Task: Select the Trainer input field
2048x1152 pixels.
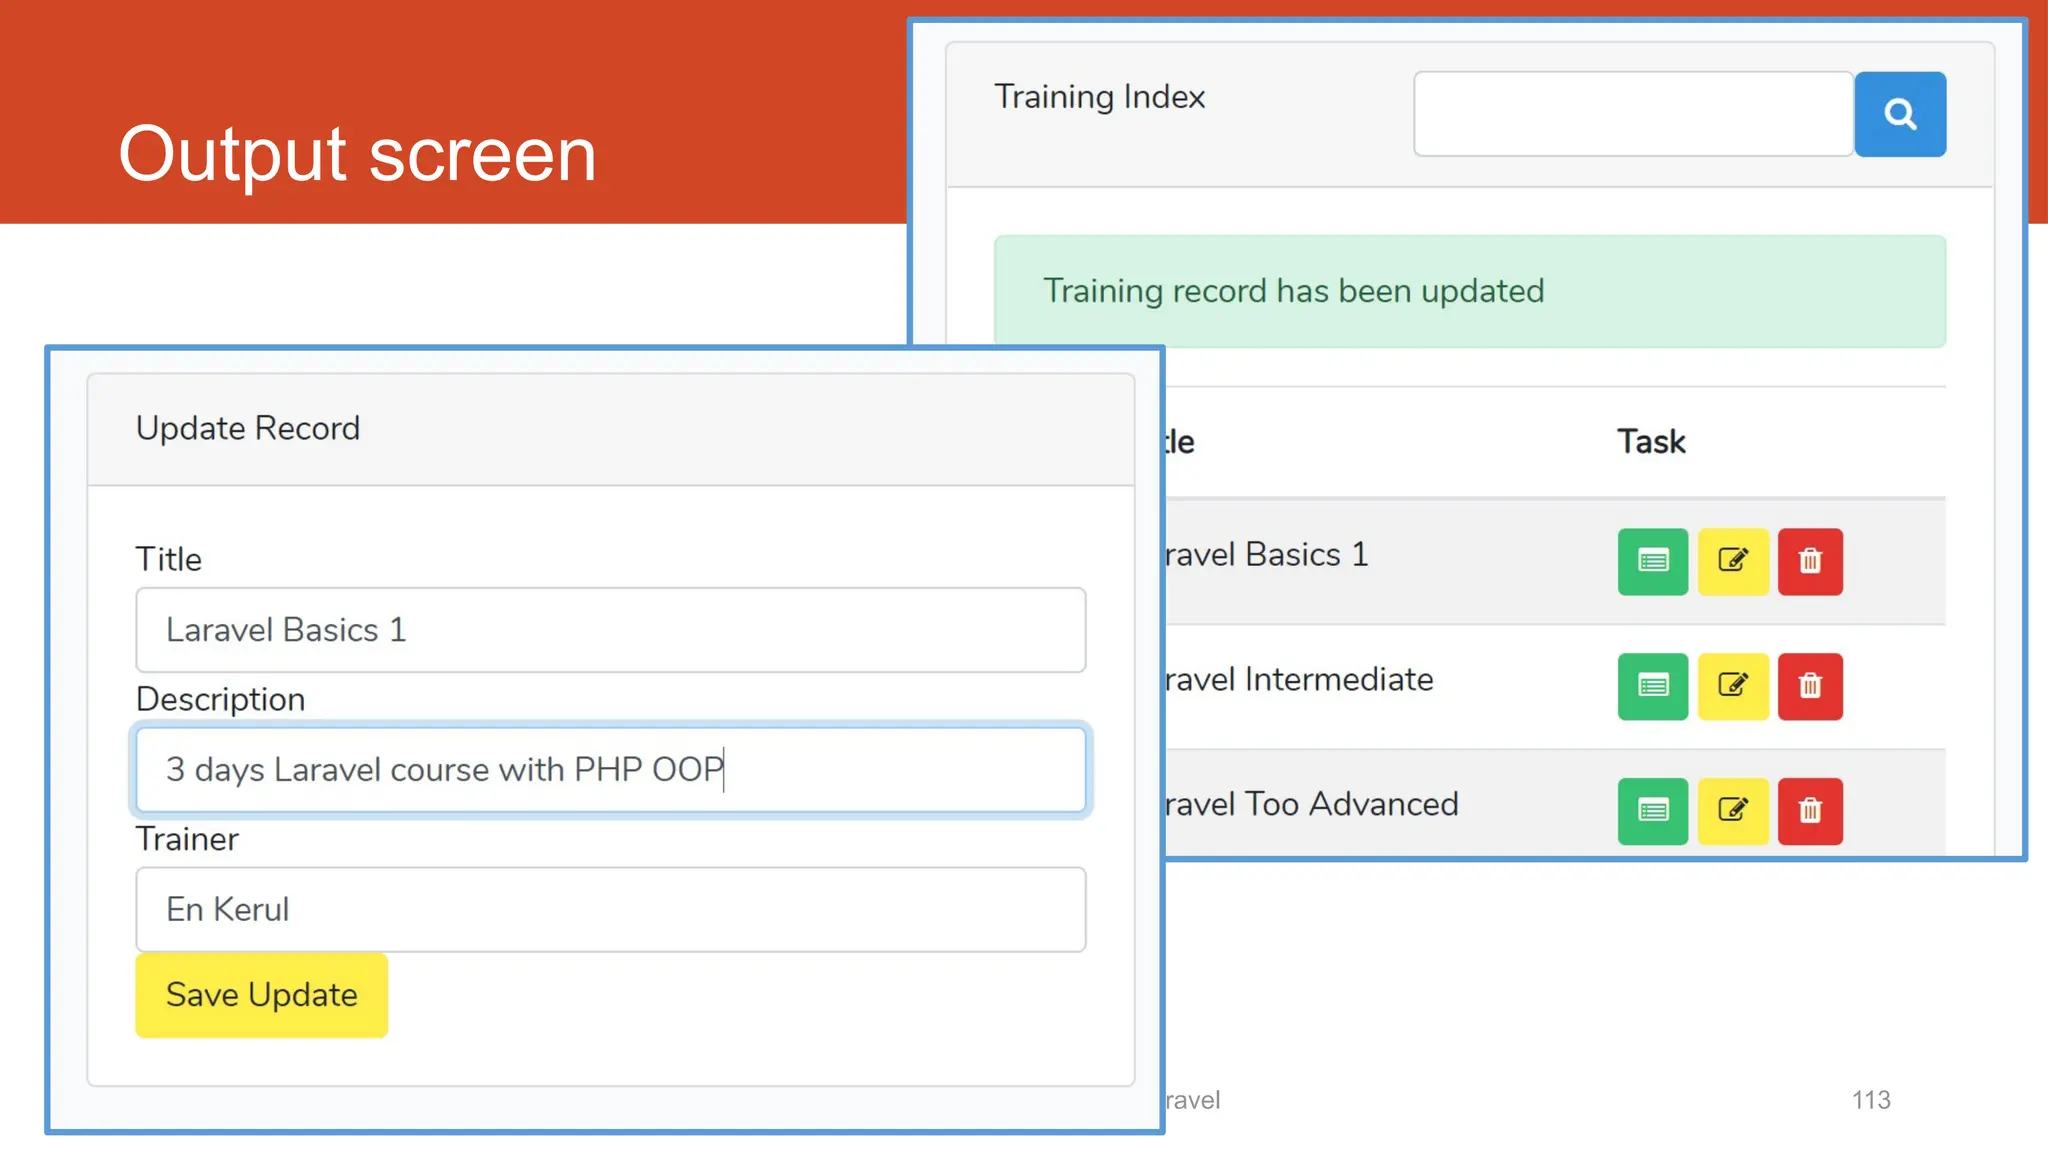Action: pos(610,909)
